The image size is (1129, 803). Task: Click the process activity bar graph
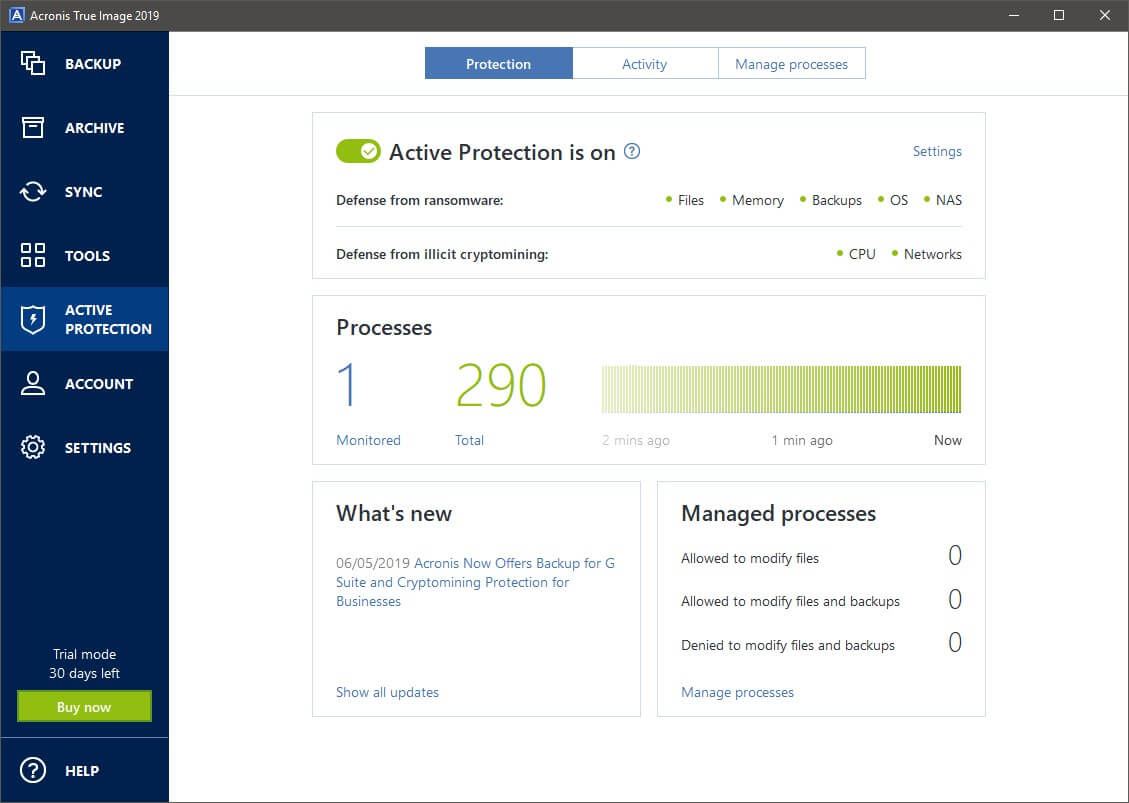781,389
